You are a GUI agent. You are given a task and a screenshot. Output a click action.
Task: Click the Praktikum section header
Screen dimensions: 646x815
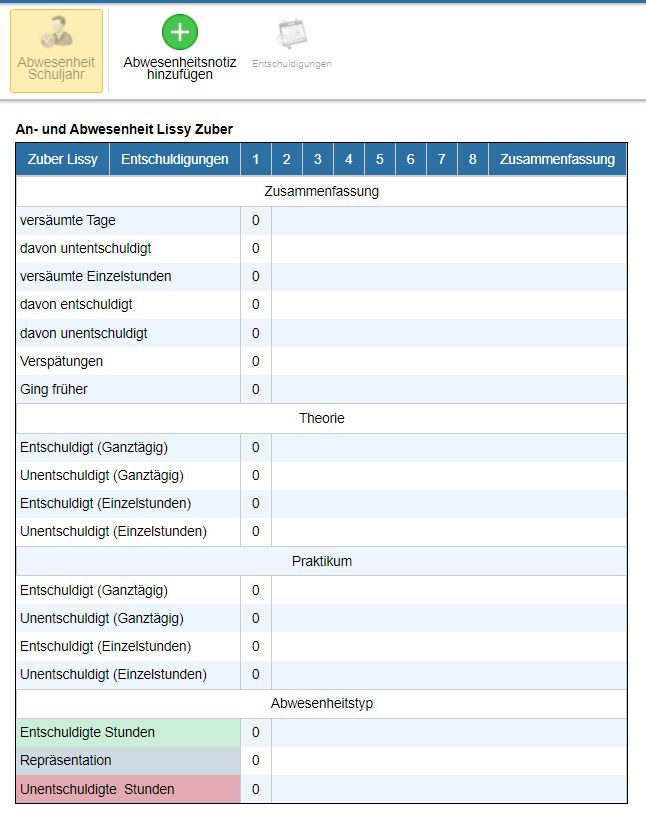[322, 561]
